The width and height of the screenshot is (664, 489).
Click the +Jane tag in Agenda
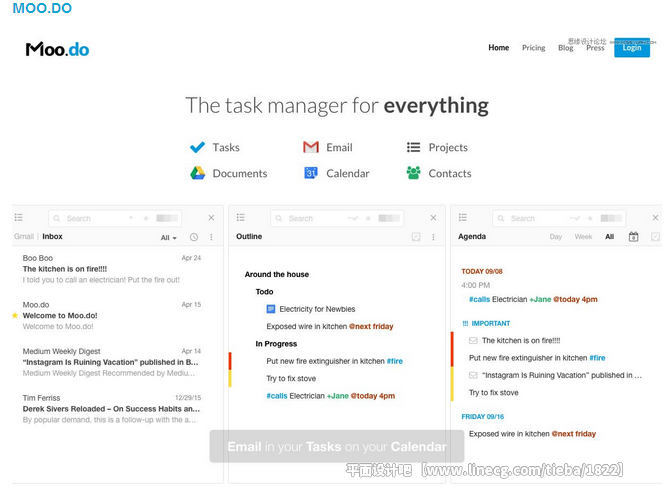coord(540,299)
